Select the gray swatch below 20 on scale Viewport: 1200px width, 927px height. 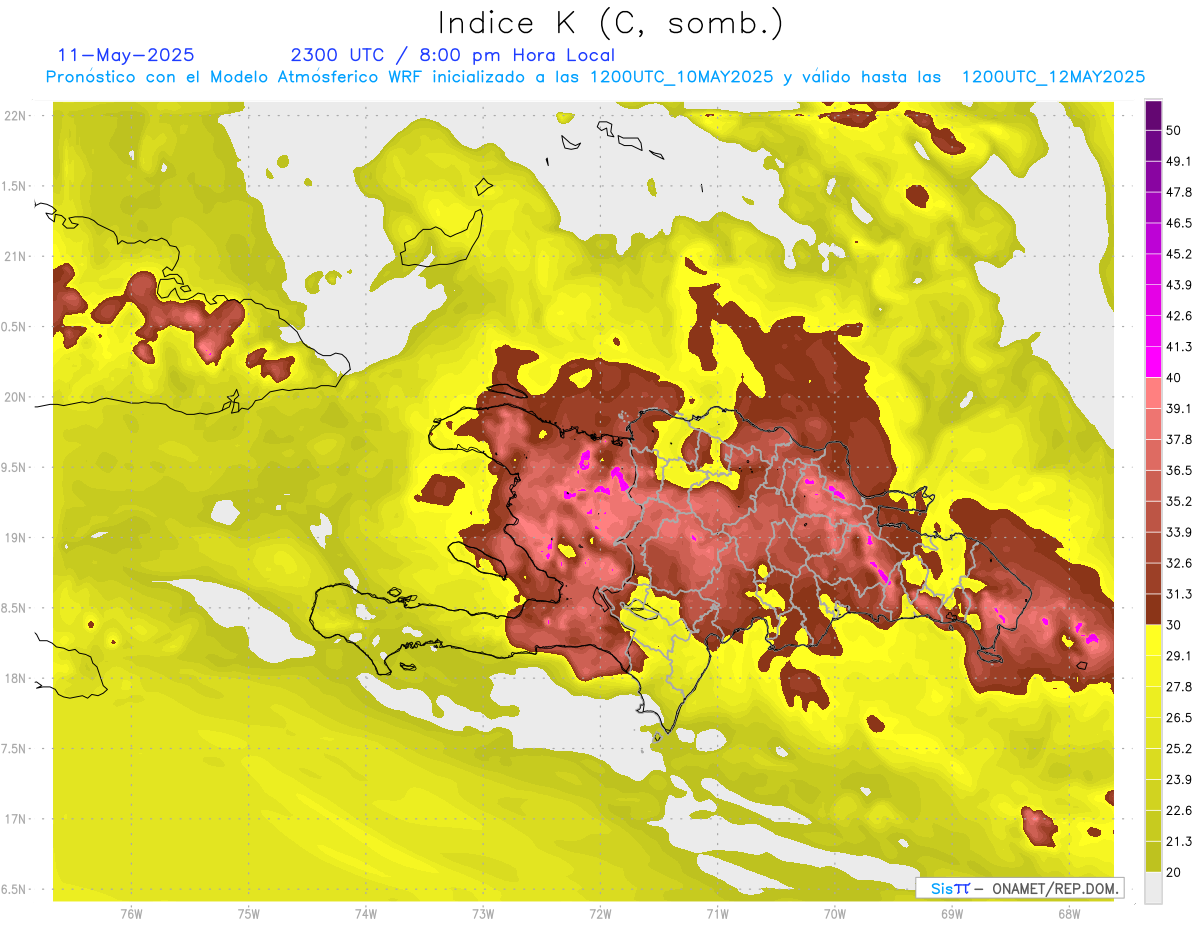[1153, 887]
